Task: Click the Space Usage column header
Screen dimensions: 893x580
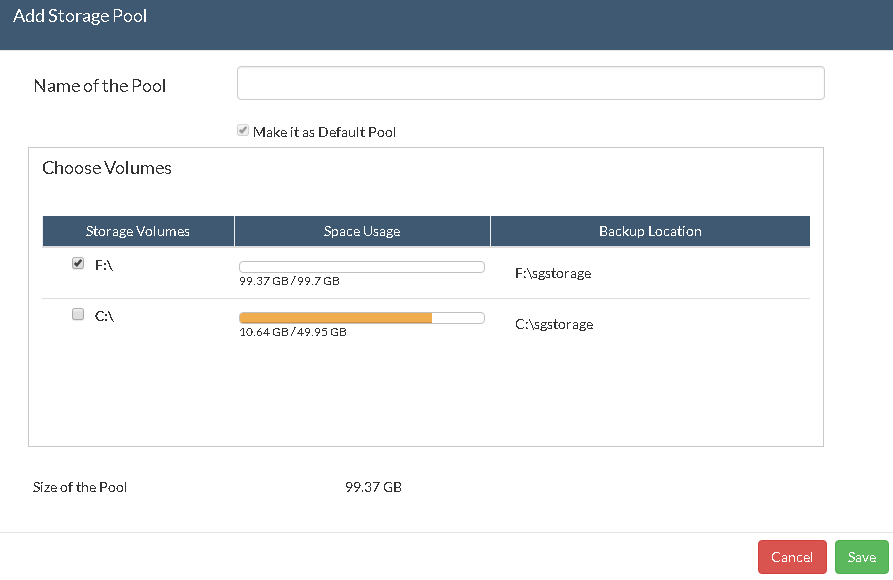Action: tap(362, 231)
